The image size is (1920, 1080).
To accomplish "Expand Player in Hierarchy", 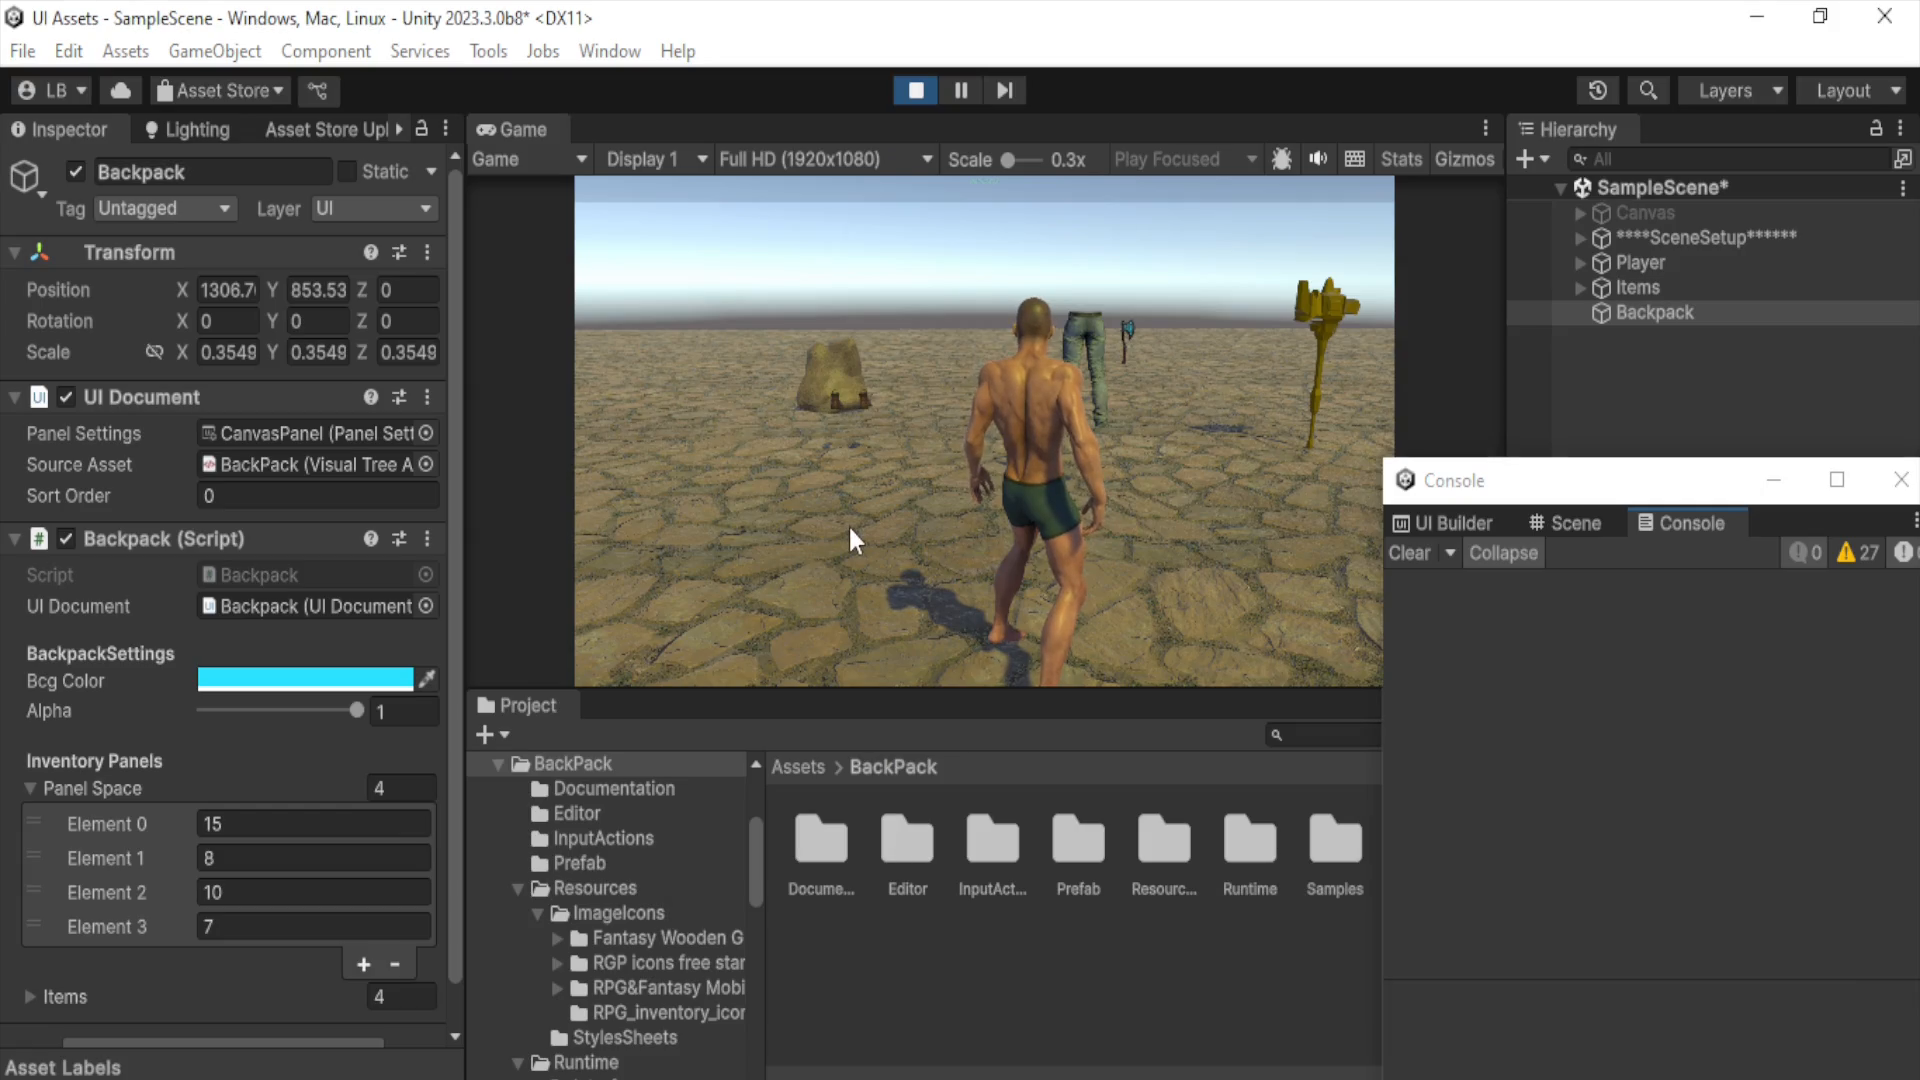I will 1580,263.
